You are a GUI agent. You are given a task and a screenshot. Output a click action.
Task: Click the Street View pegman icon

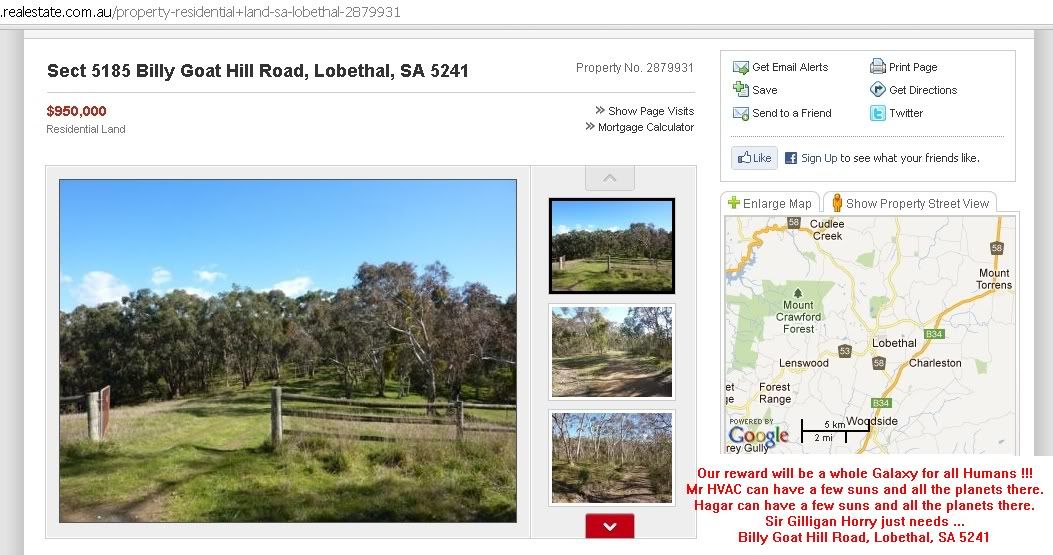[837, 203]
